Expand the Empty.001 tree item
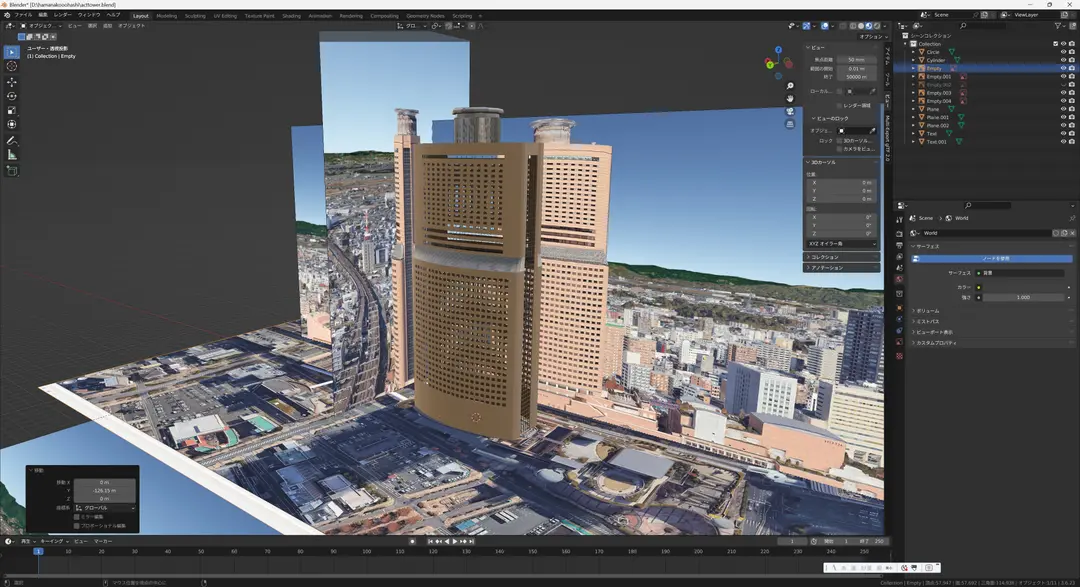The image size is (1080, 587). coord(914,76)
